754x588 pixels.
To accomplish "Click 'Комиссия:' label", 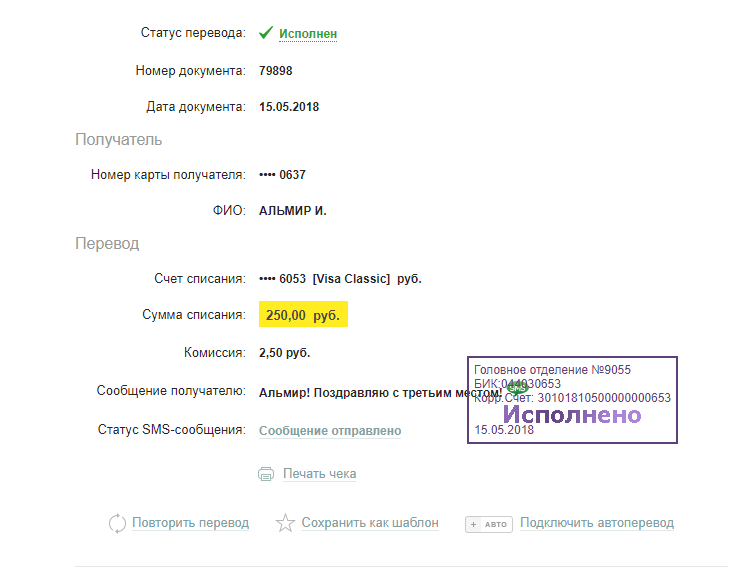I will [x=214, y=352].
